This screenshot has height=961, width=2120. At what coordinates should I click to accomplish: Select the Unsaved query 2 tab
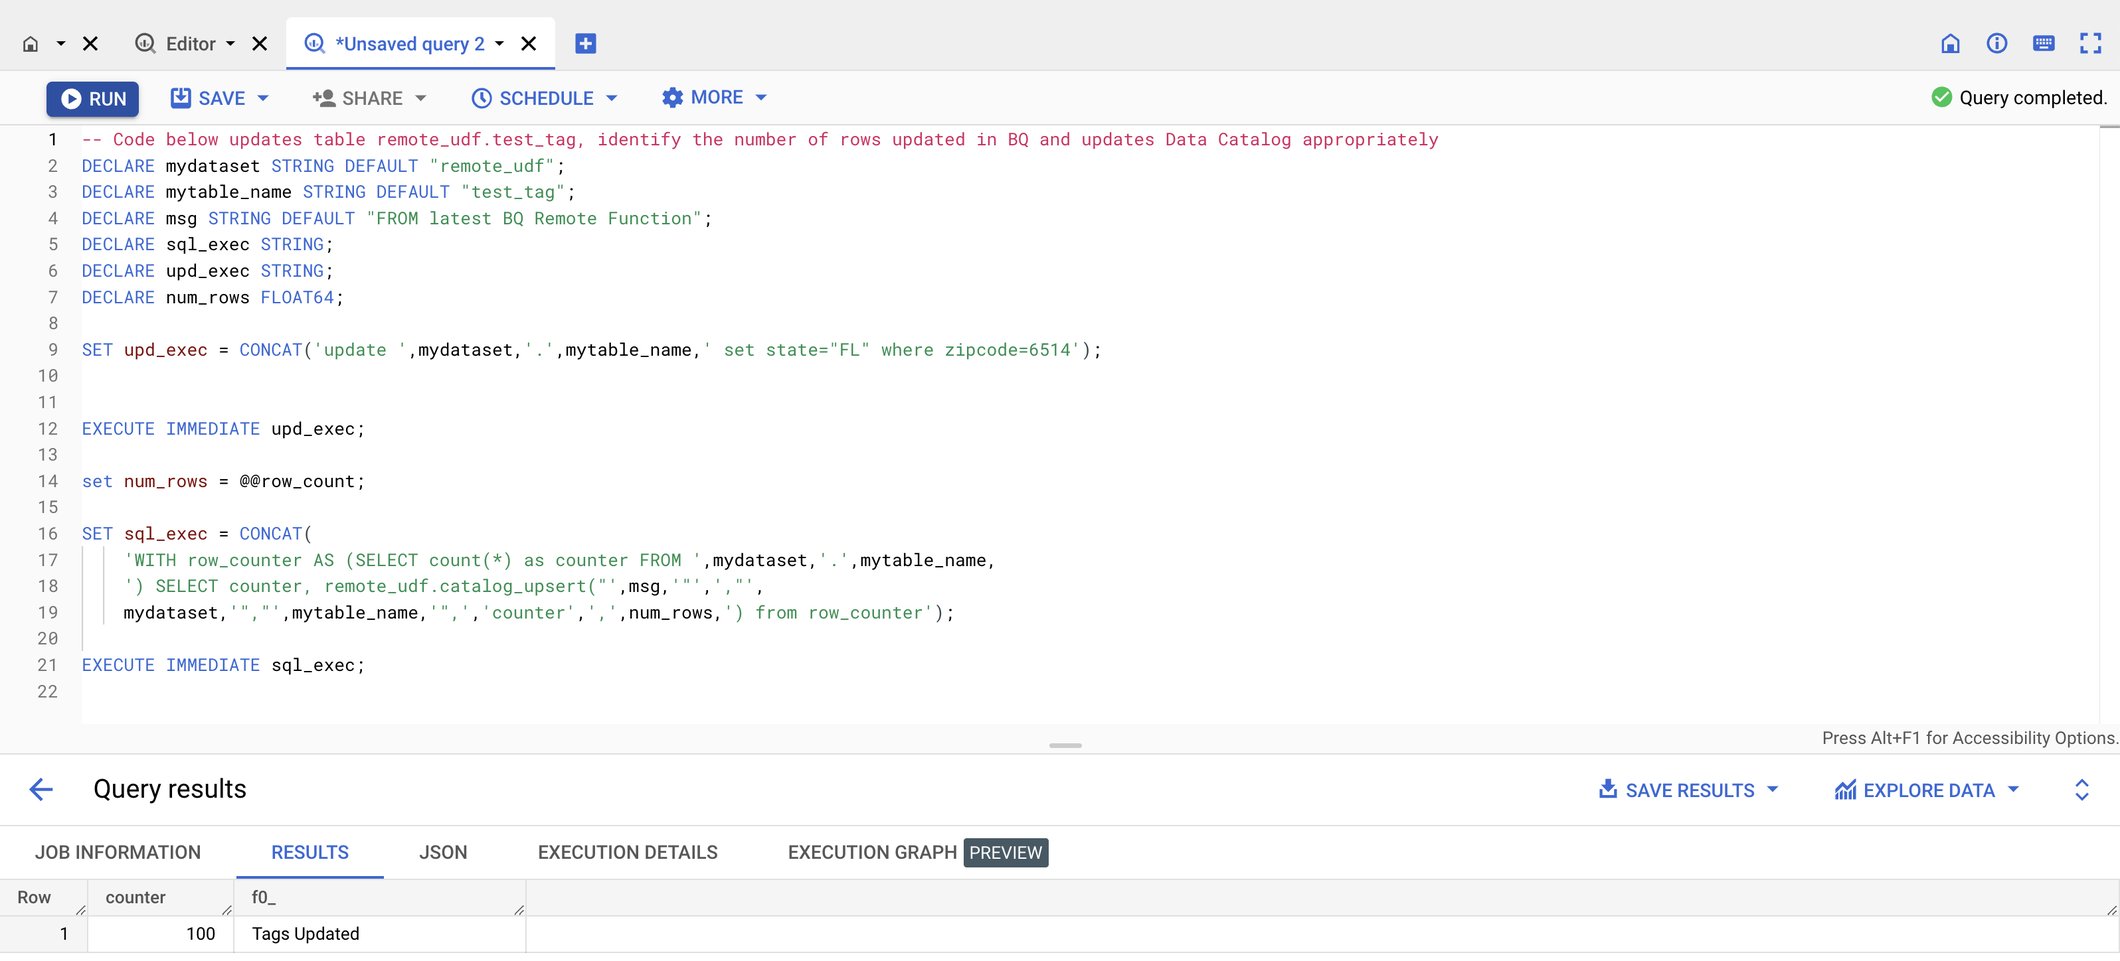tap(410, 44)
